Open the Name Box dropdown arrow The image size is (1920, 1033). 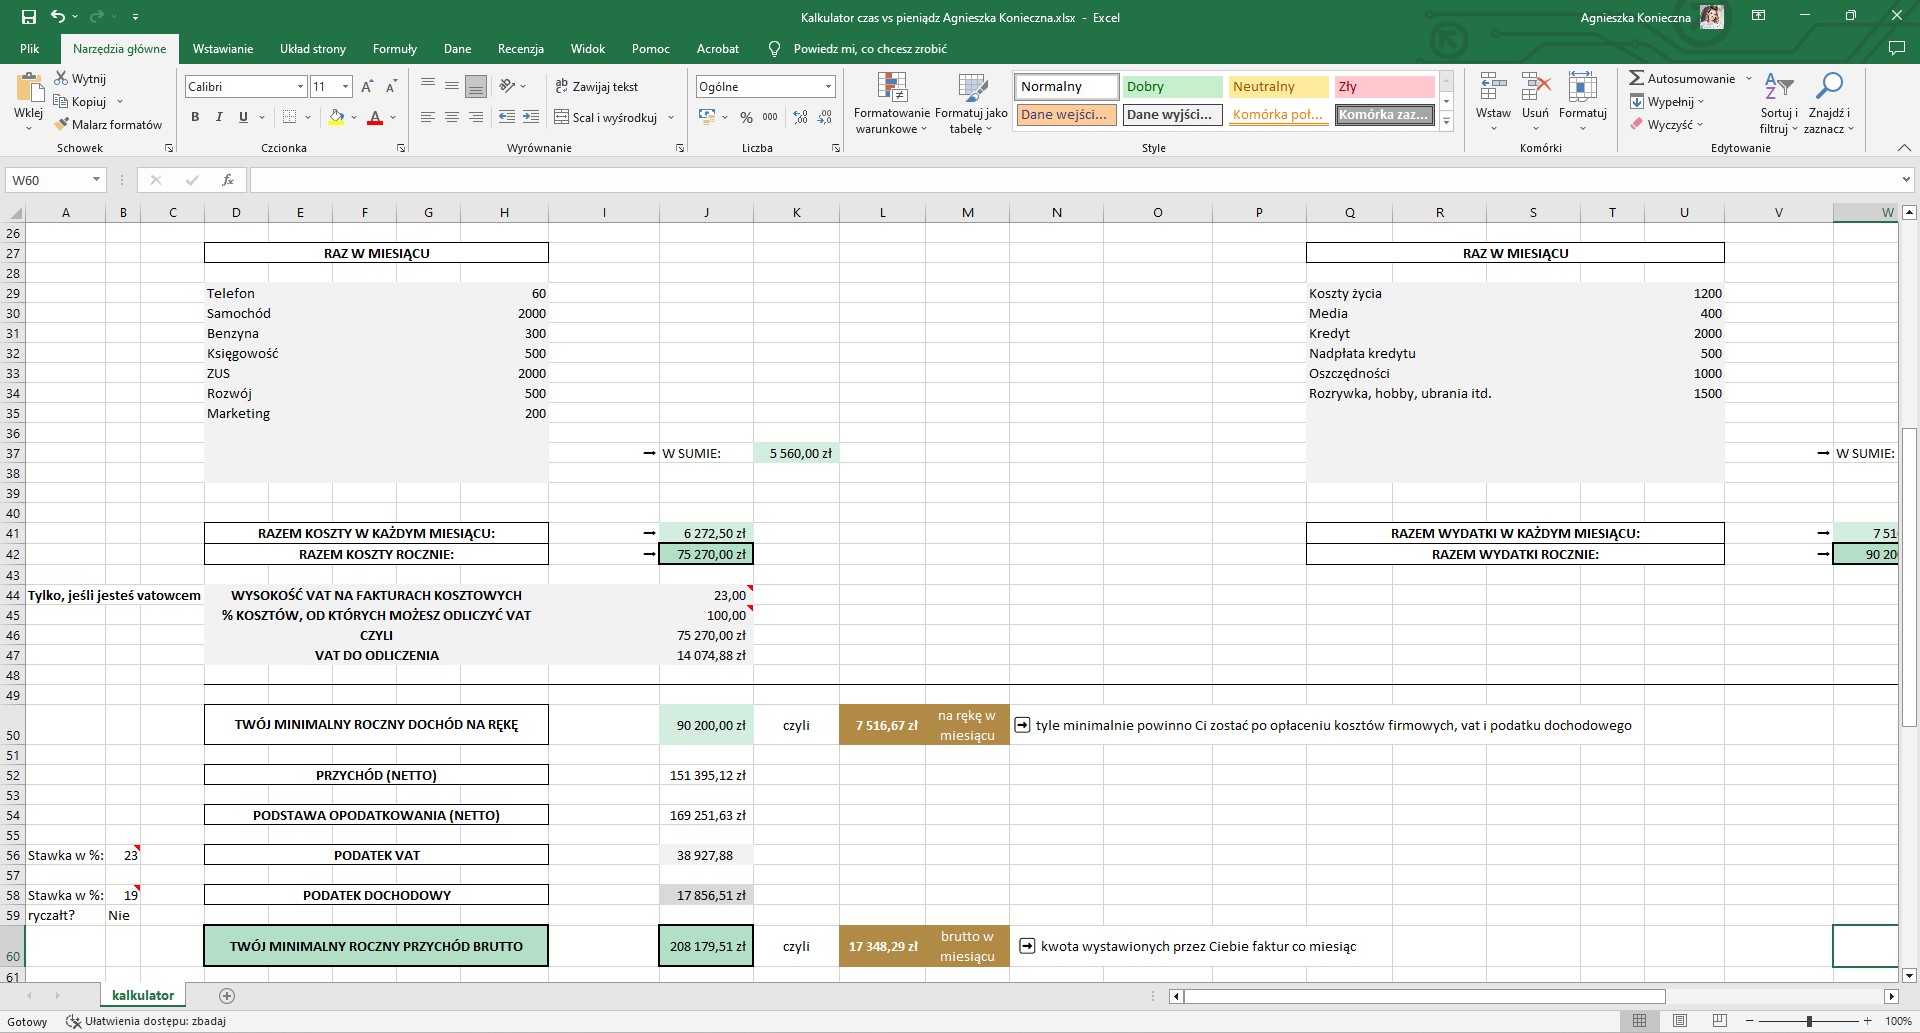click(x=96, y=180)
